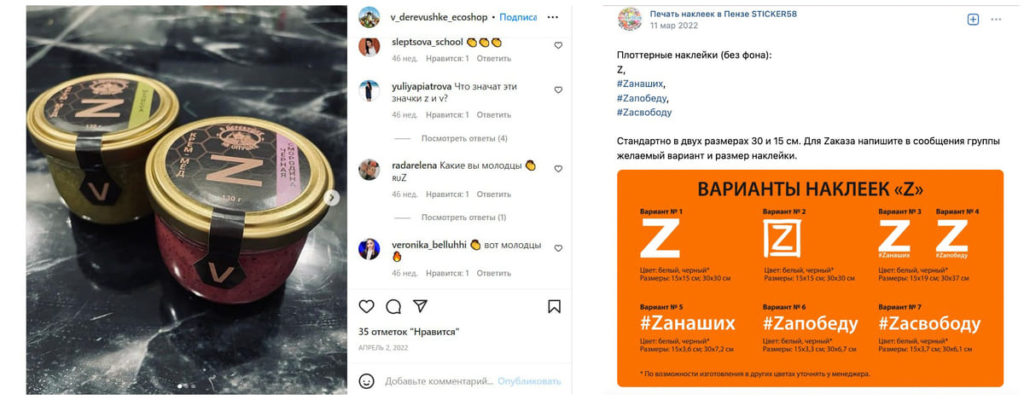Like yuliyapiatrova's comment with its heart

[x=558, y=90]
